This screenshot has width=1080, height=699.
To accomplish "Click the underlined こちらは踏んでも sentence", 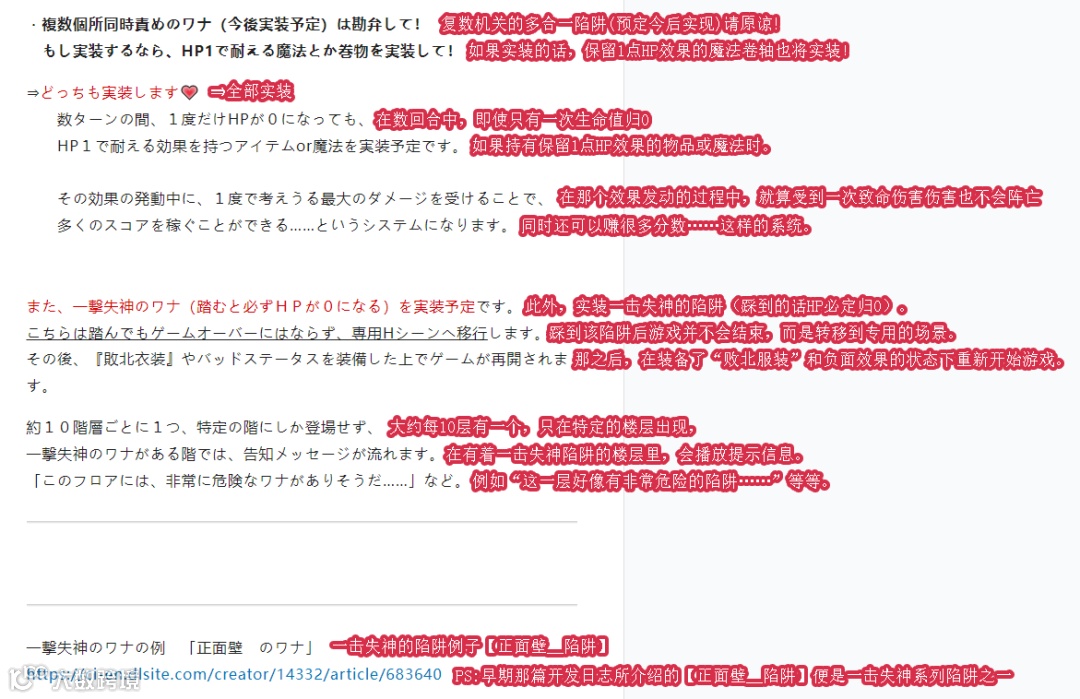I will (x=256, y=333).
